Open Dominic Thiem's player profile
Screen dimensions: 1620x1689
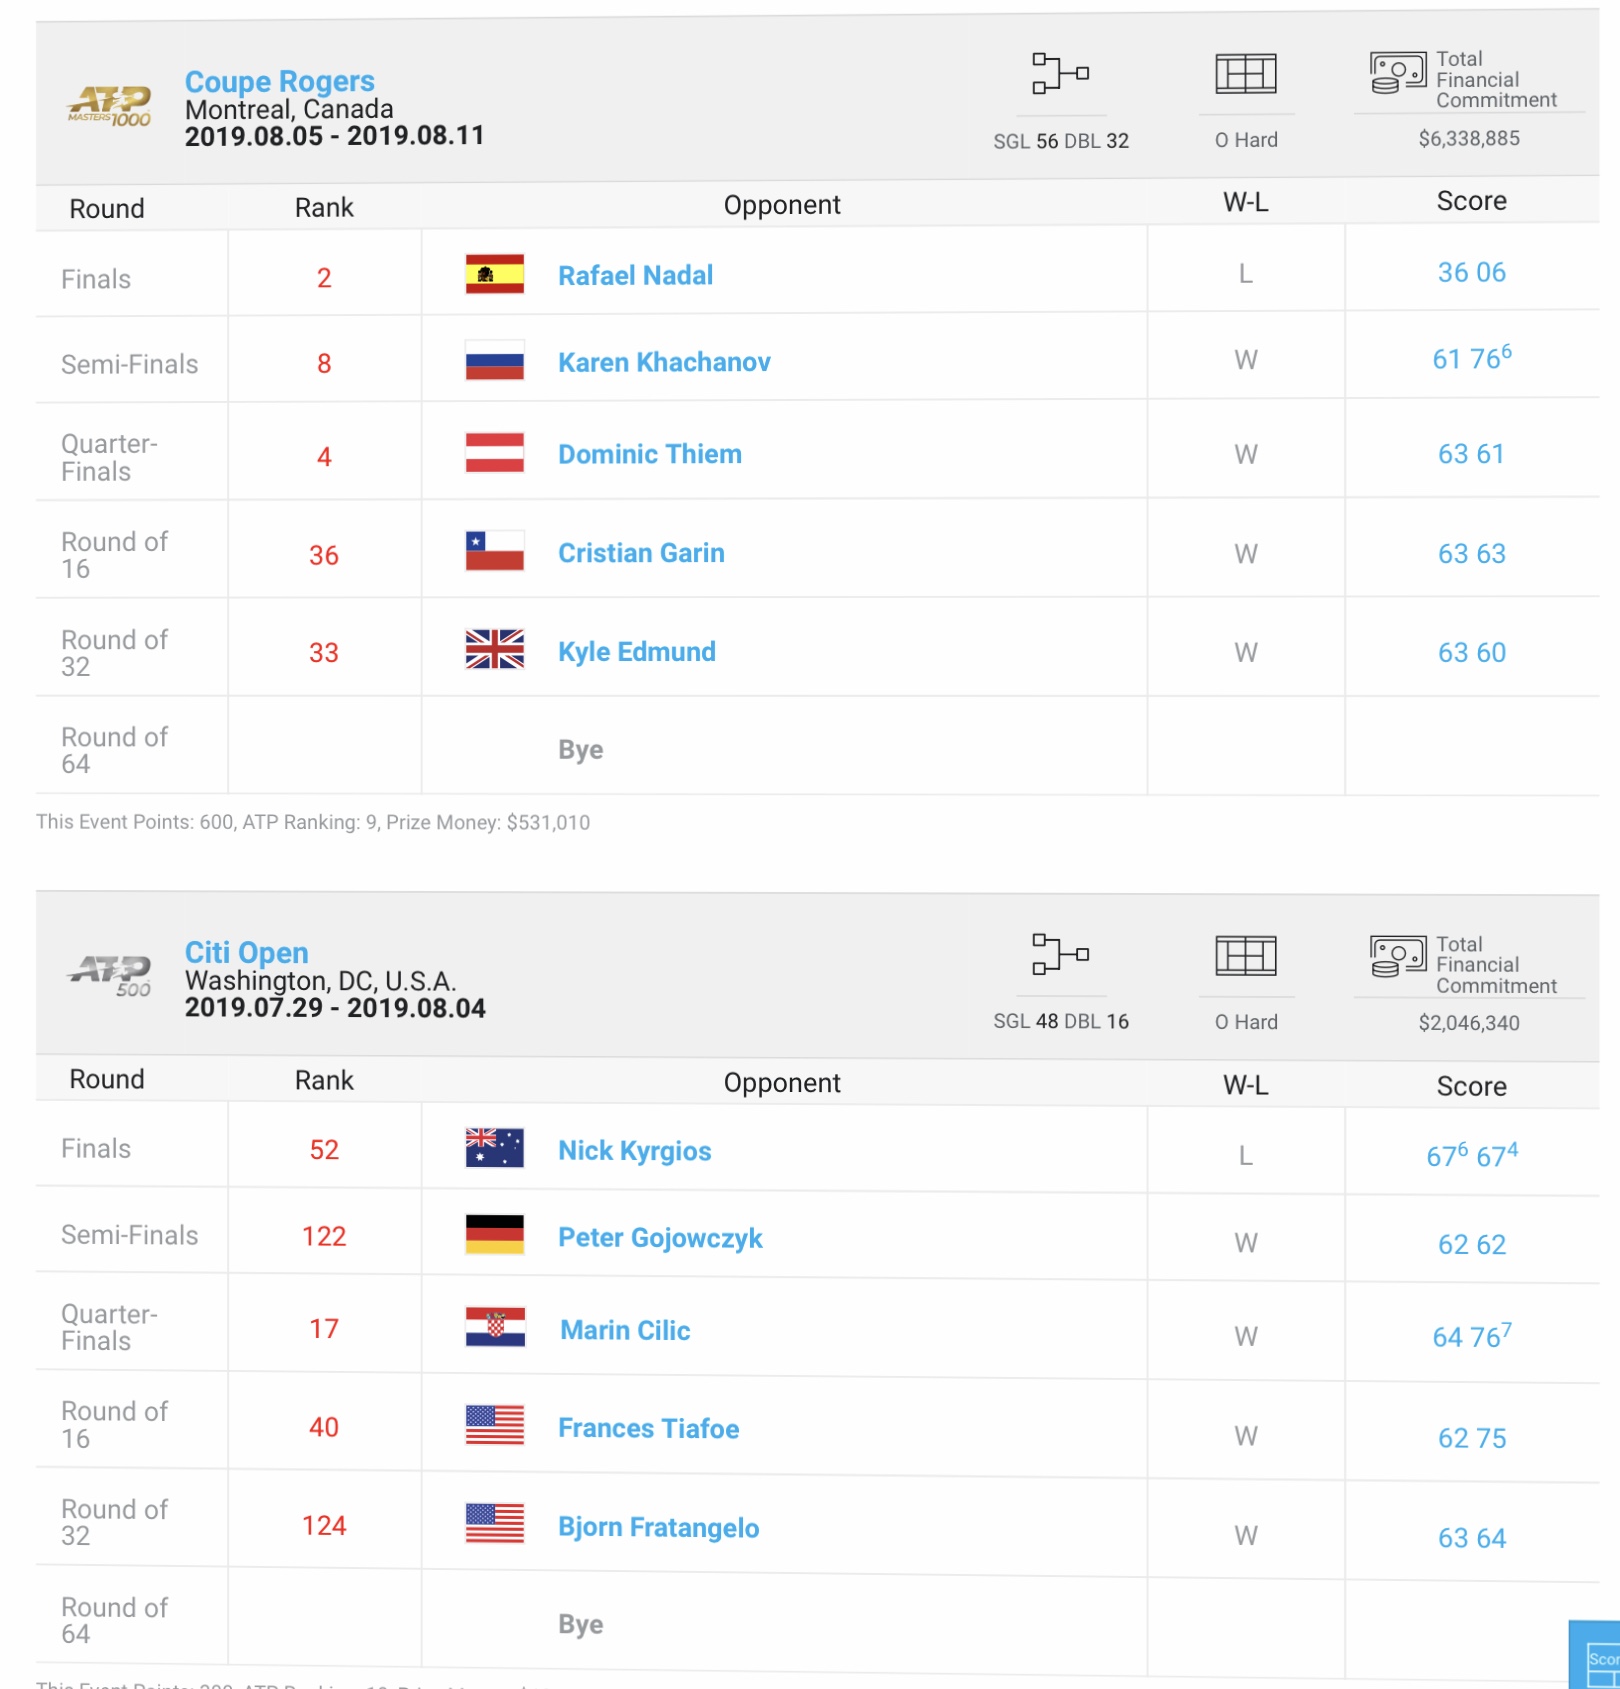click(x=650, y=454)
